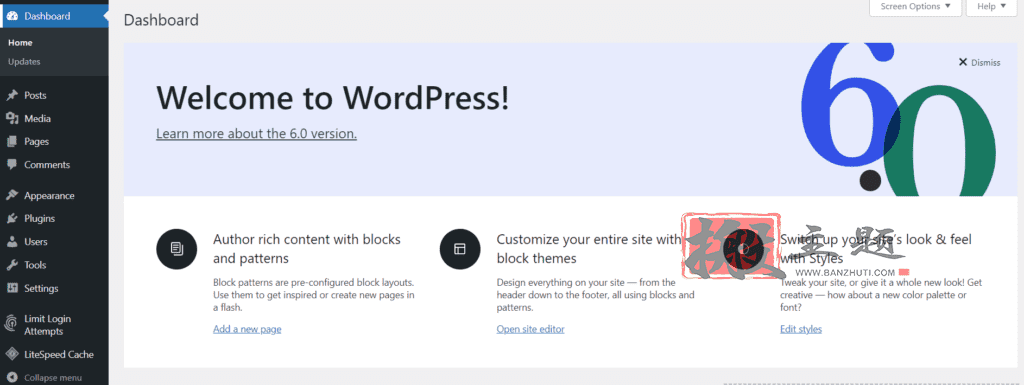Open the Dashboard menu item
This screenshot has width=1024, height=385.
coord(54,16)
